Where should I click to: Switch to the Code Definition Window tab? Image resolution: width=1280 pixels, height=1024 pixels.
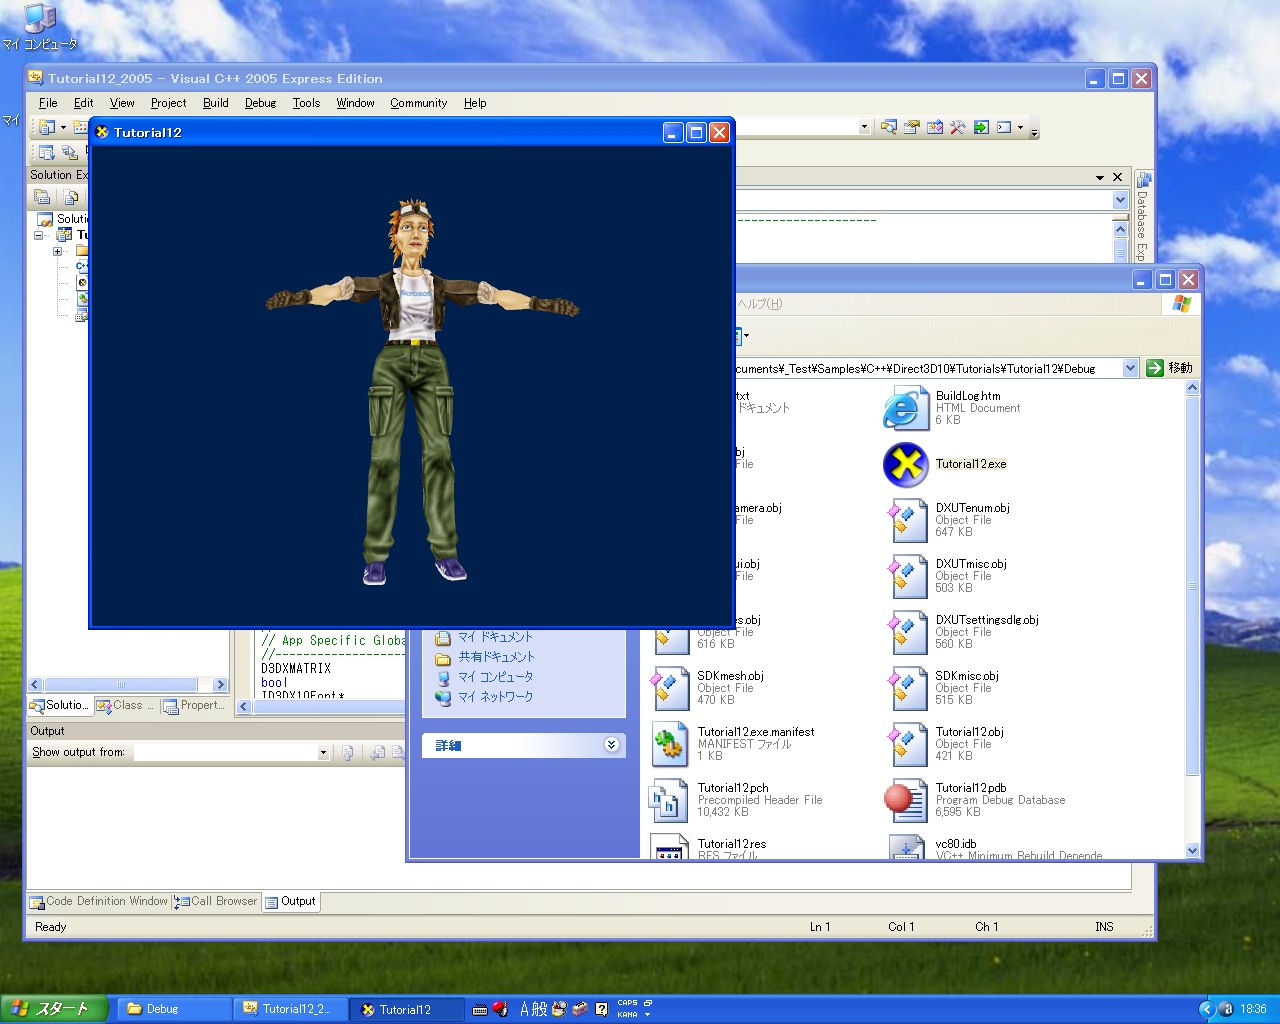(x=98, y=901)
